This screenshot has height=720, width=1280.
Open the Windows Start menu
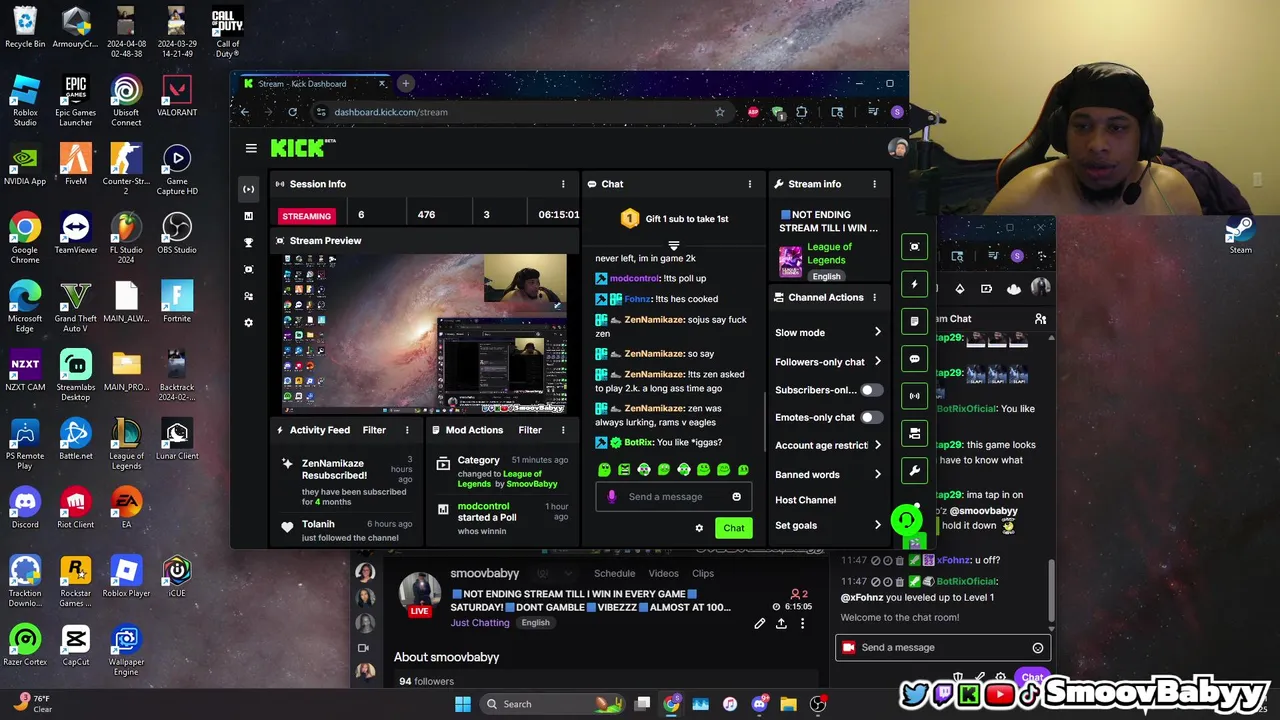tap(463, 704)
